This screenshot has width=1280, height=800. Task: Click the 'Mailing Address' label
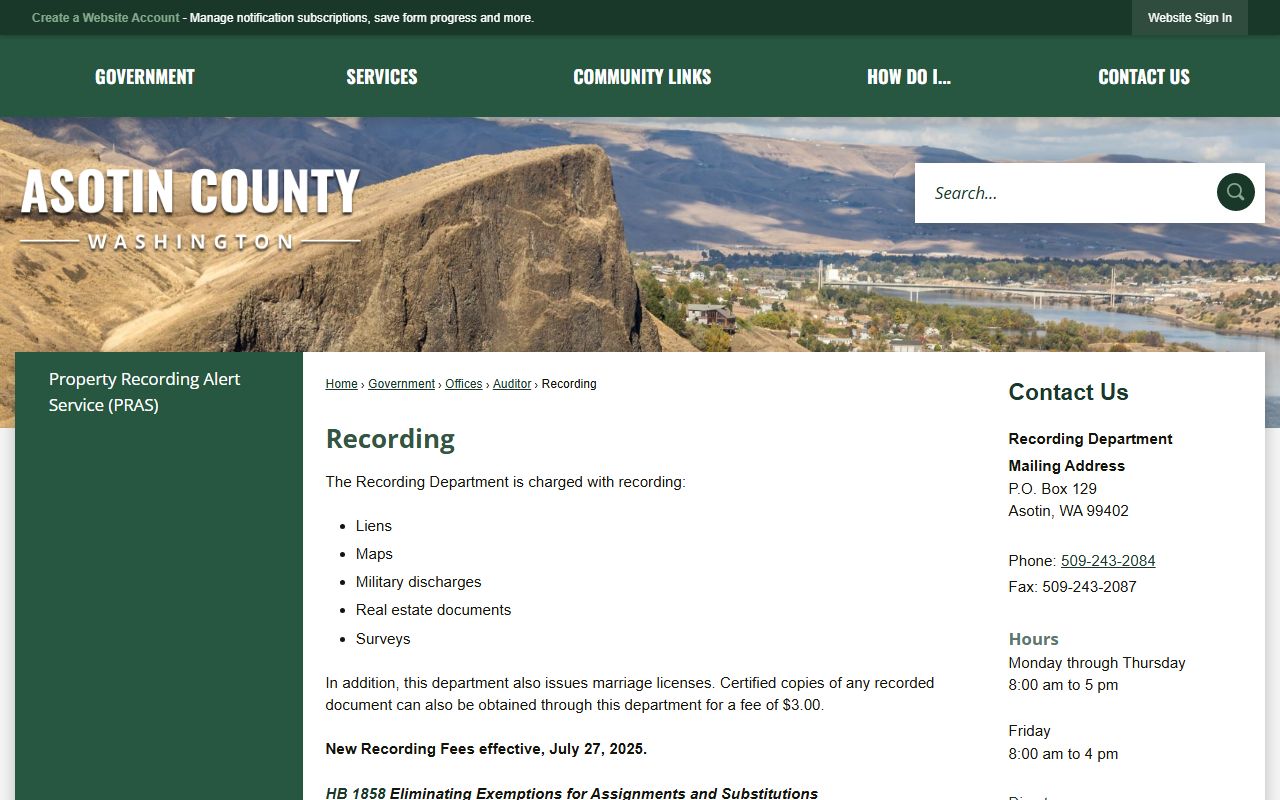(x=1066, y=466)
